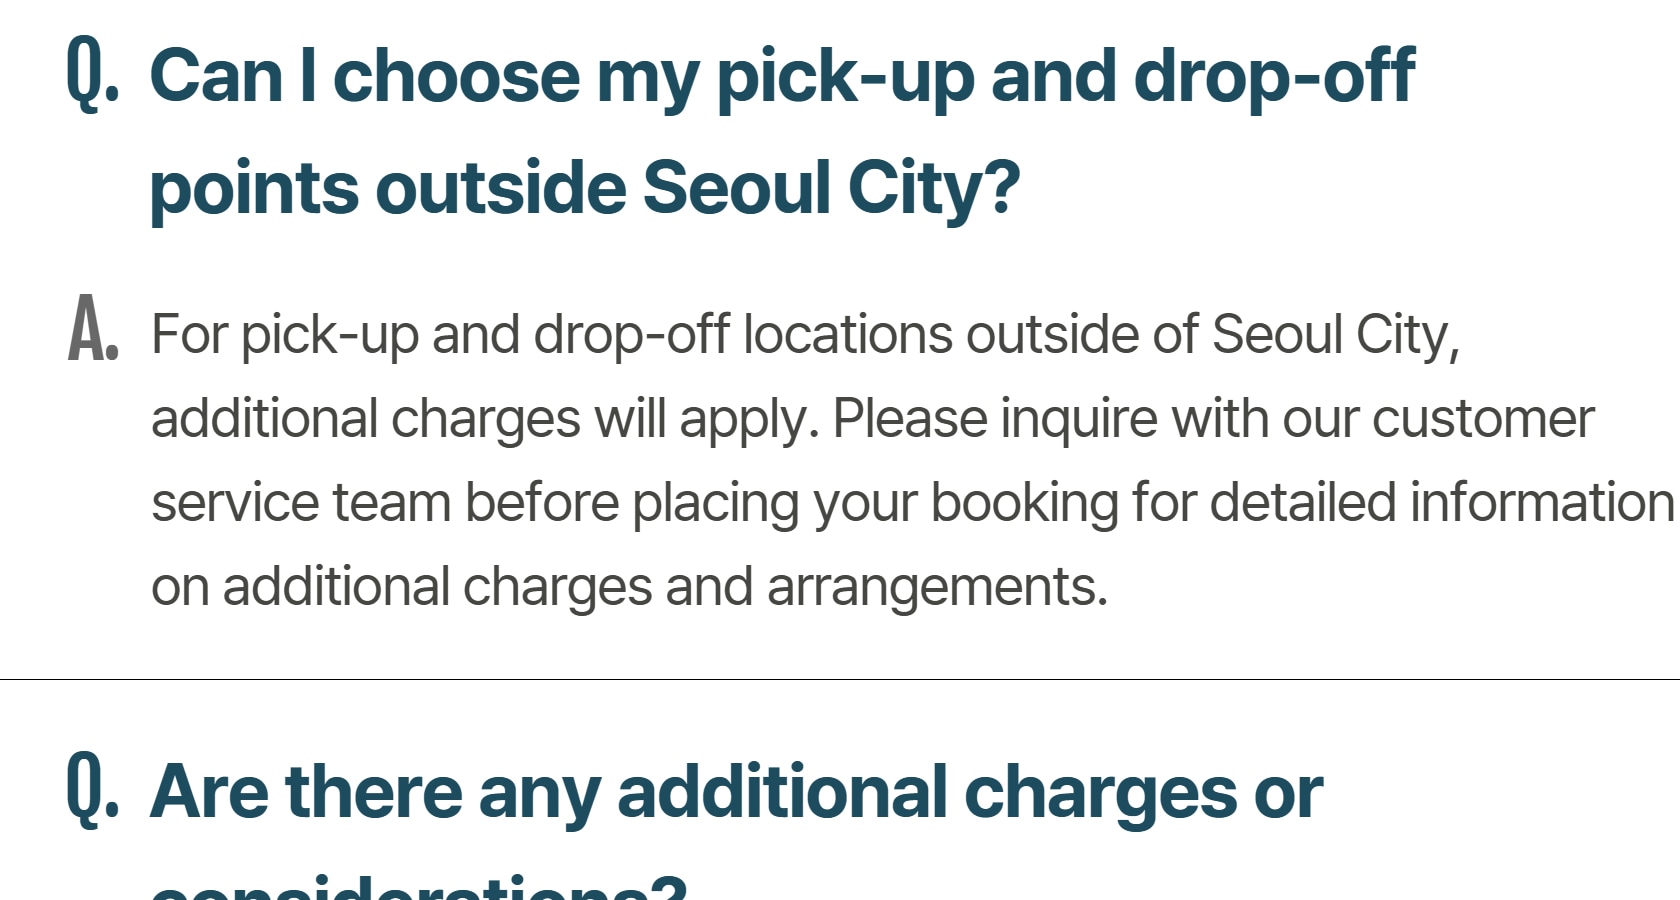This screenshot has height=900, width=1680.
Task: Click the Q icon beside "Are there any" question
Action: click(x=92, y=789)
